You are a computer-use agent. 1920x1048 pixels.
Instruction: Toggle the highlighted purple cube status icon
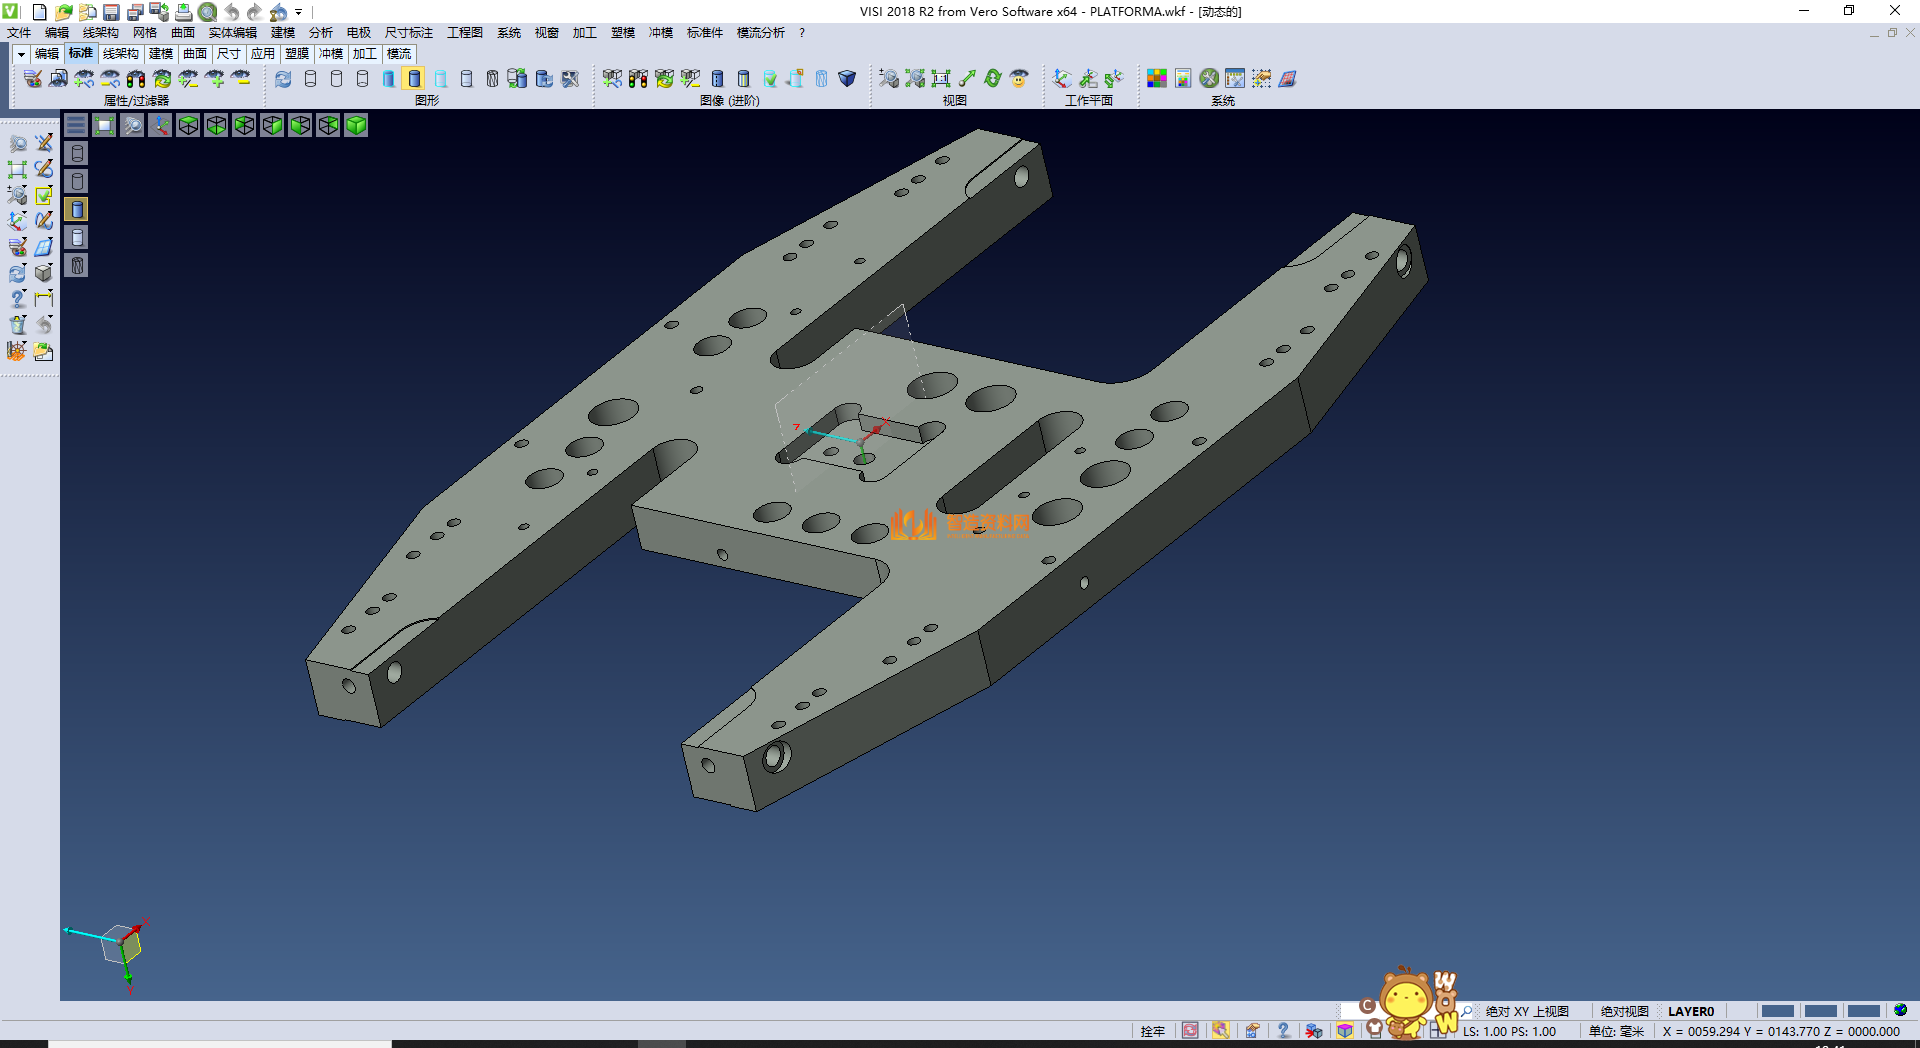[x=1345, y=1031]
